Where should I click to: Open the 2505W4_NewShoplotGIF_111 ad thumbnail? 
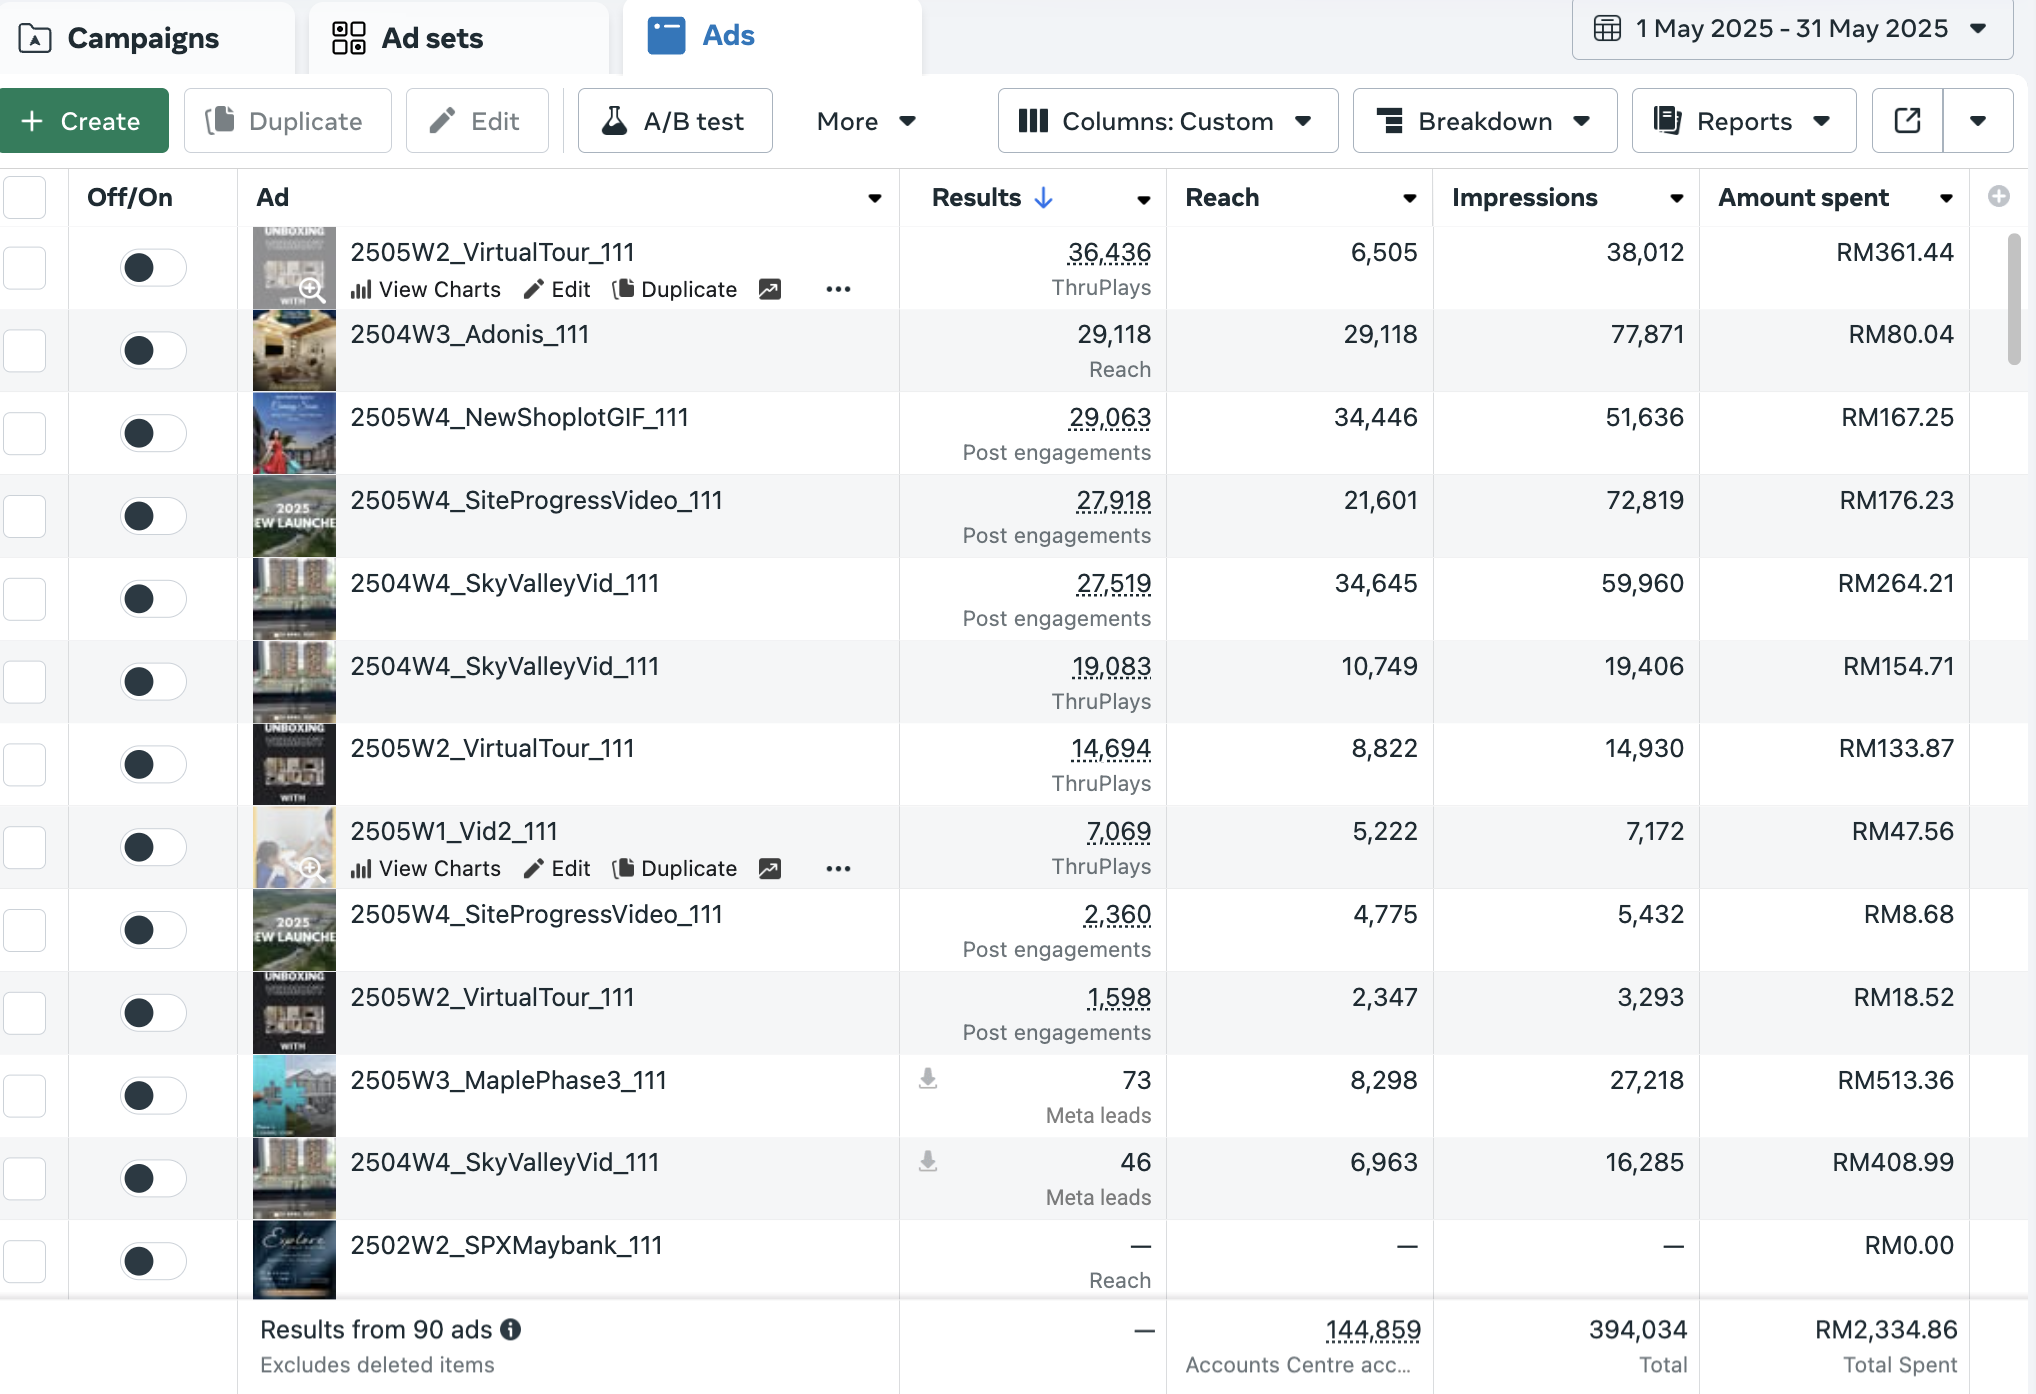tap(294, 433)
